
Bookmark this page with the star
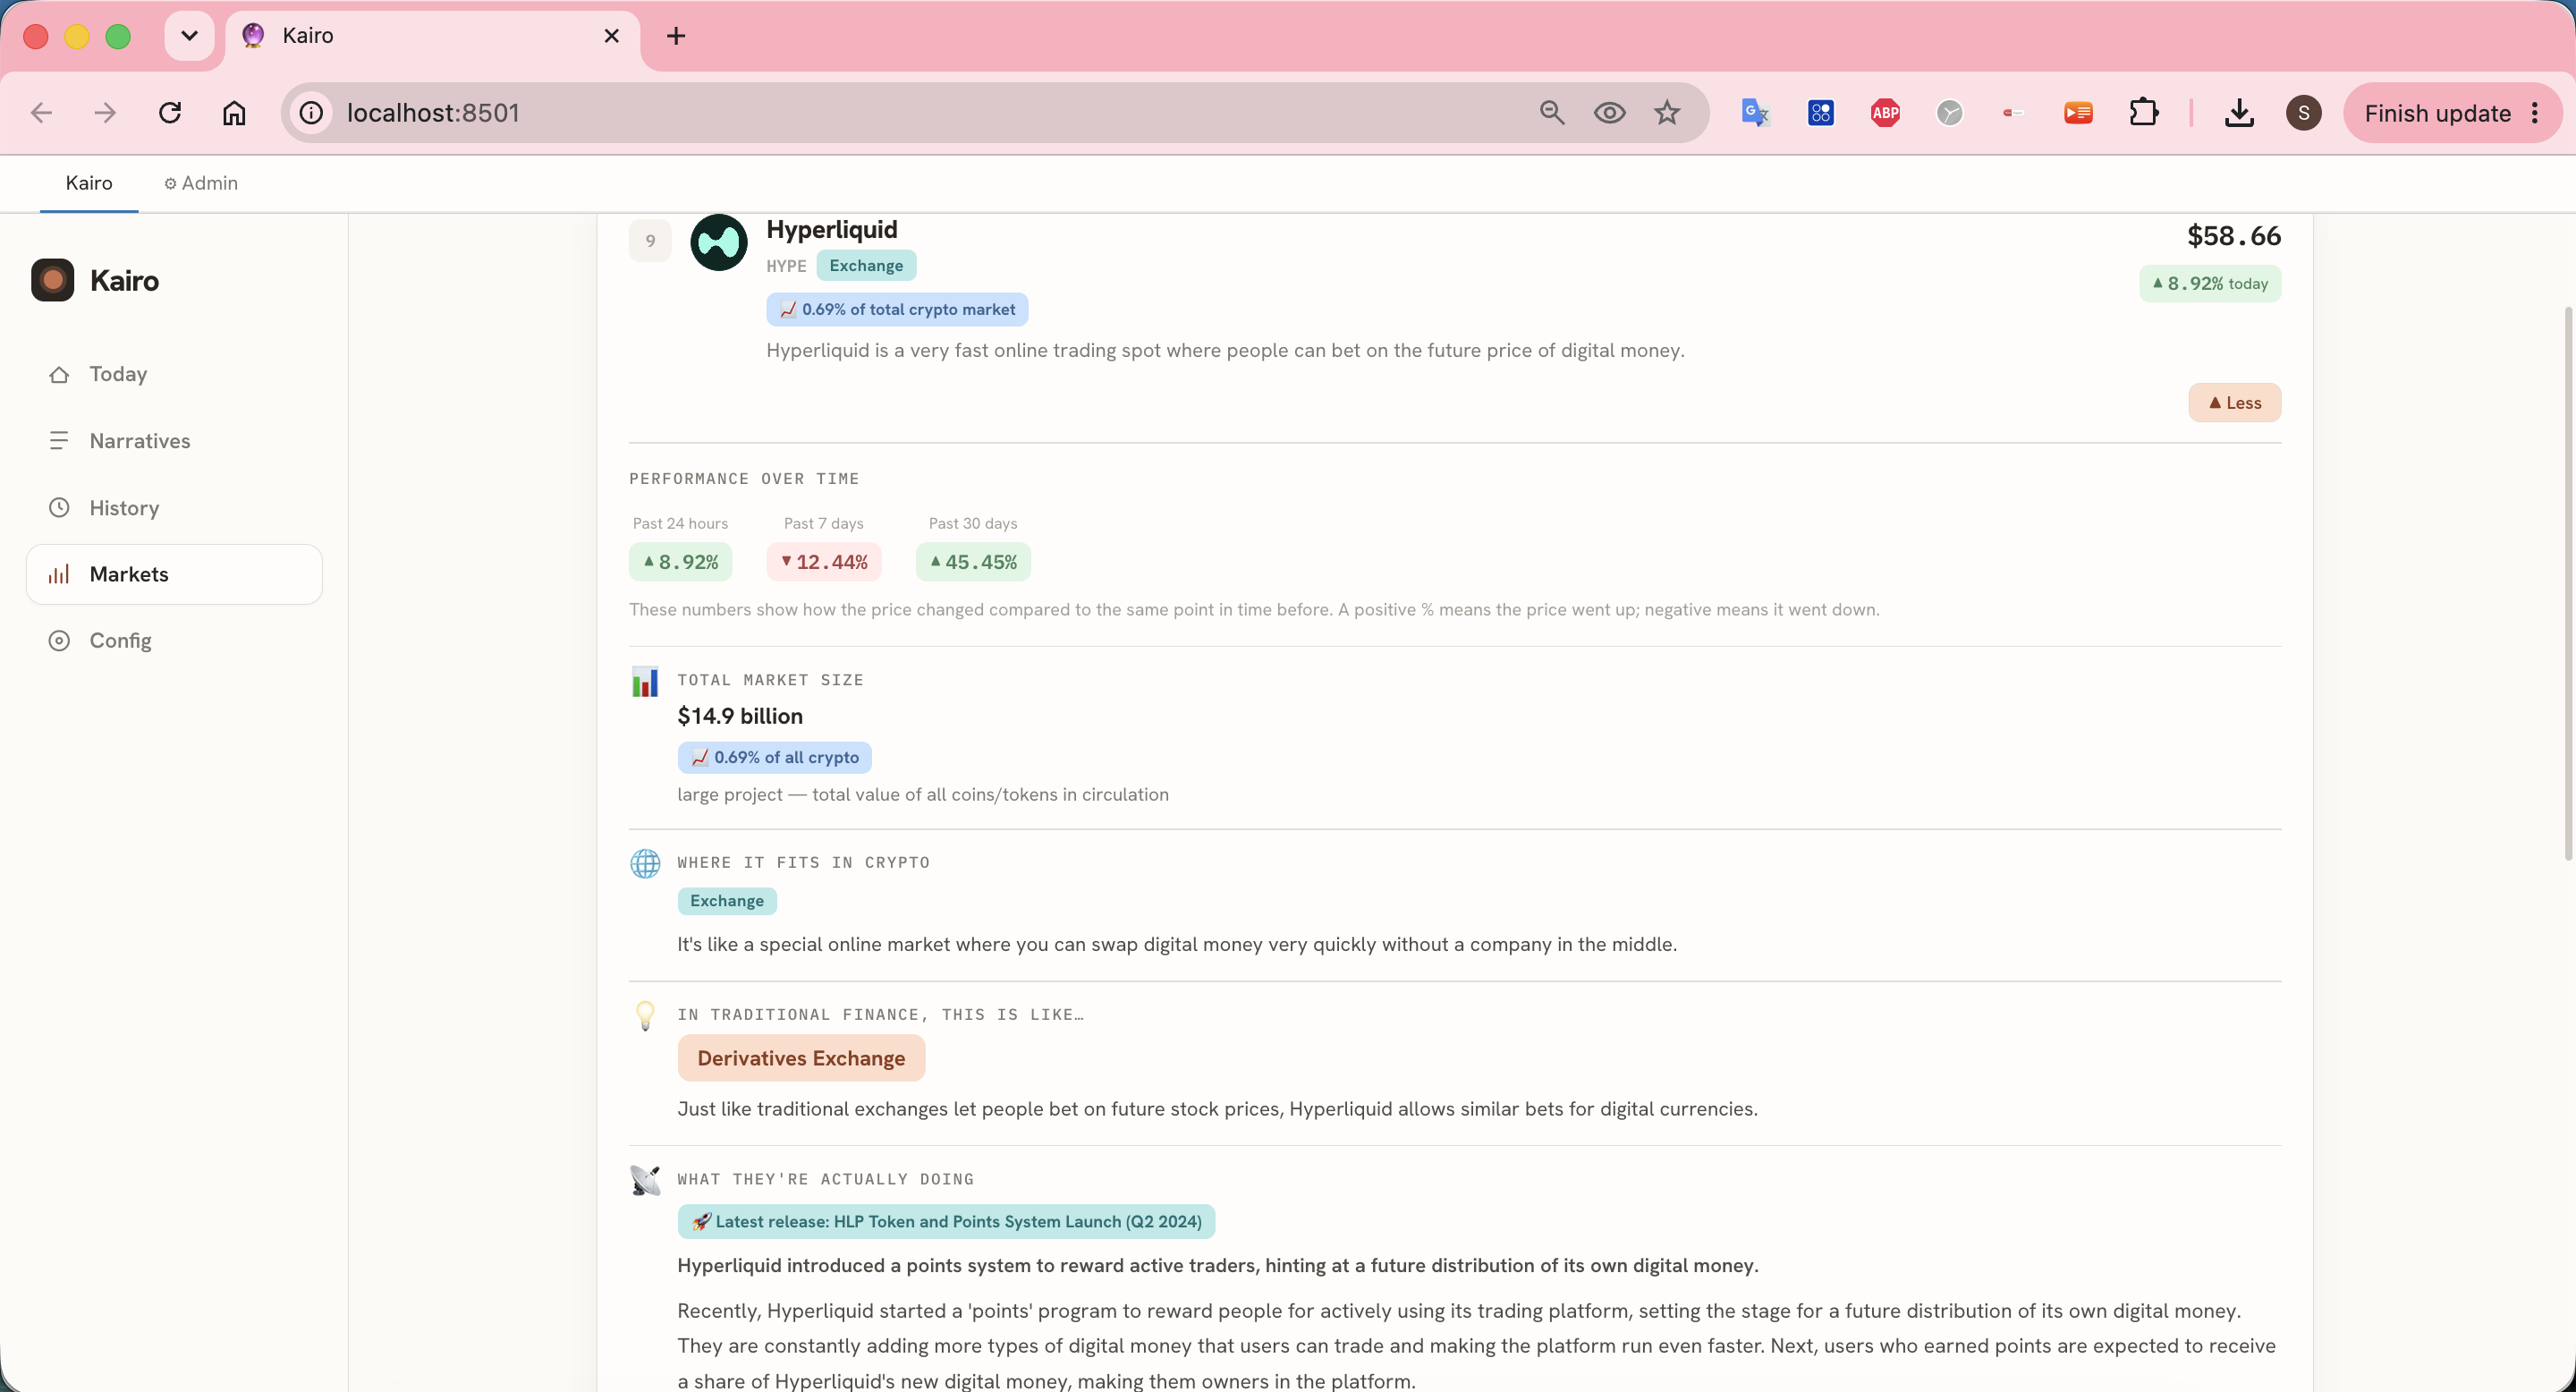click(x=1667, y=113)
